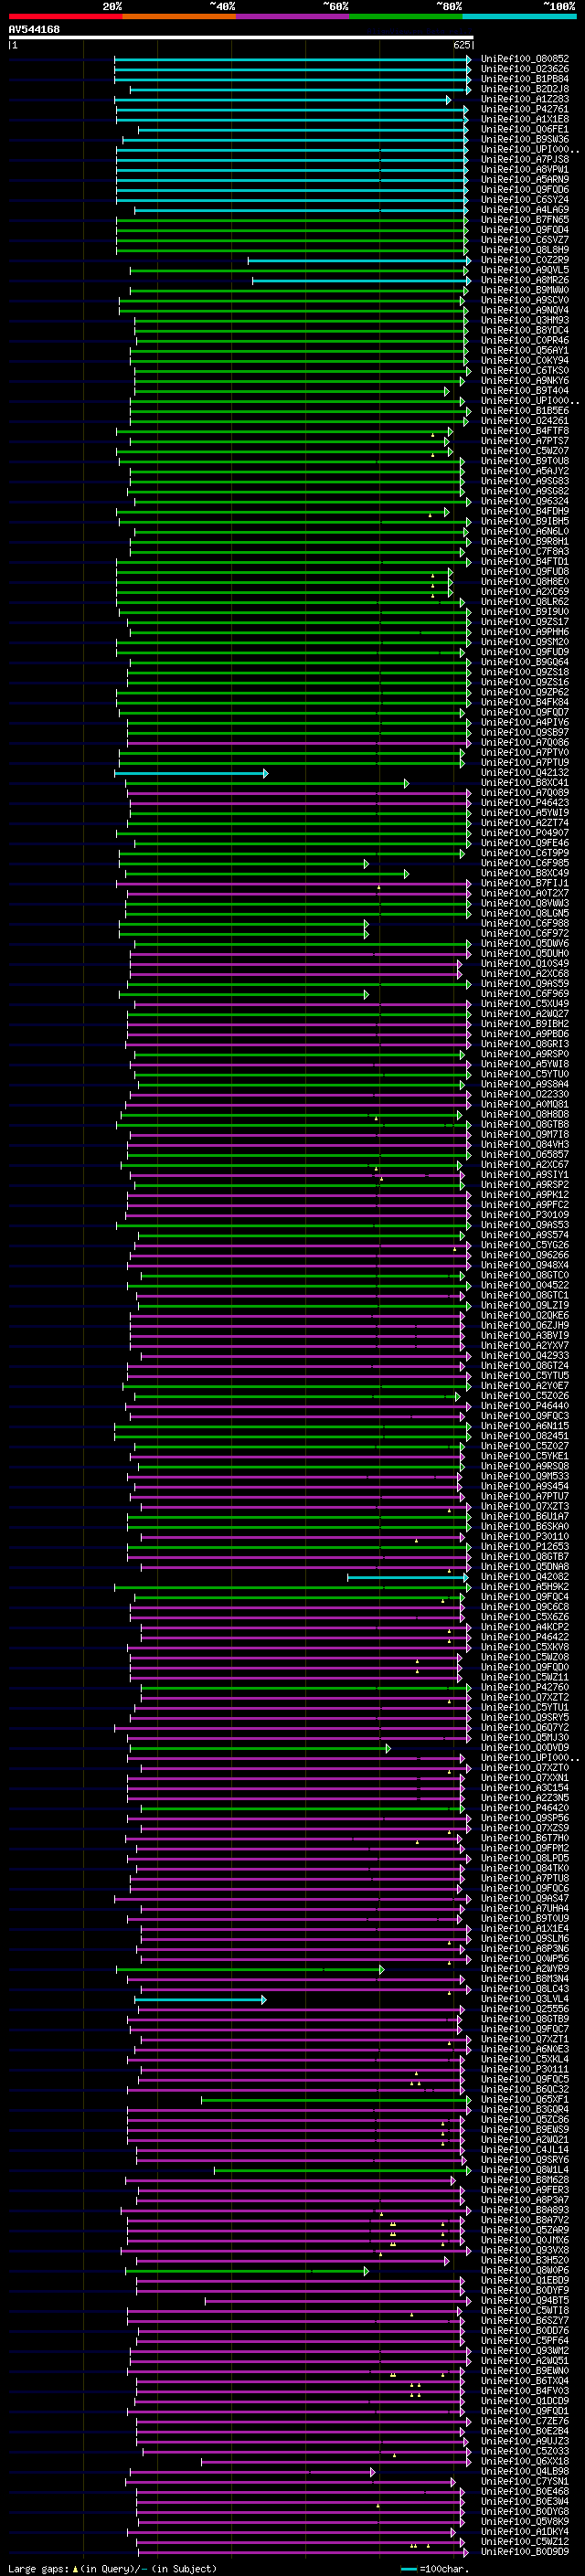The width and height of the screenshot is (585, 2576).
Task: Click the query name AV544168
Action: coord(34,30)
